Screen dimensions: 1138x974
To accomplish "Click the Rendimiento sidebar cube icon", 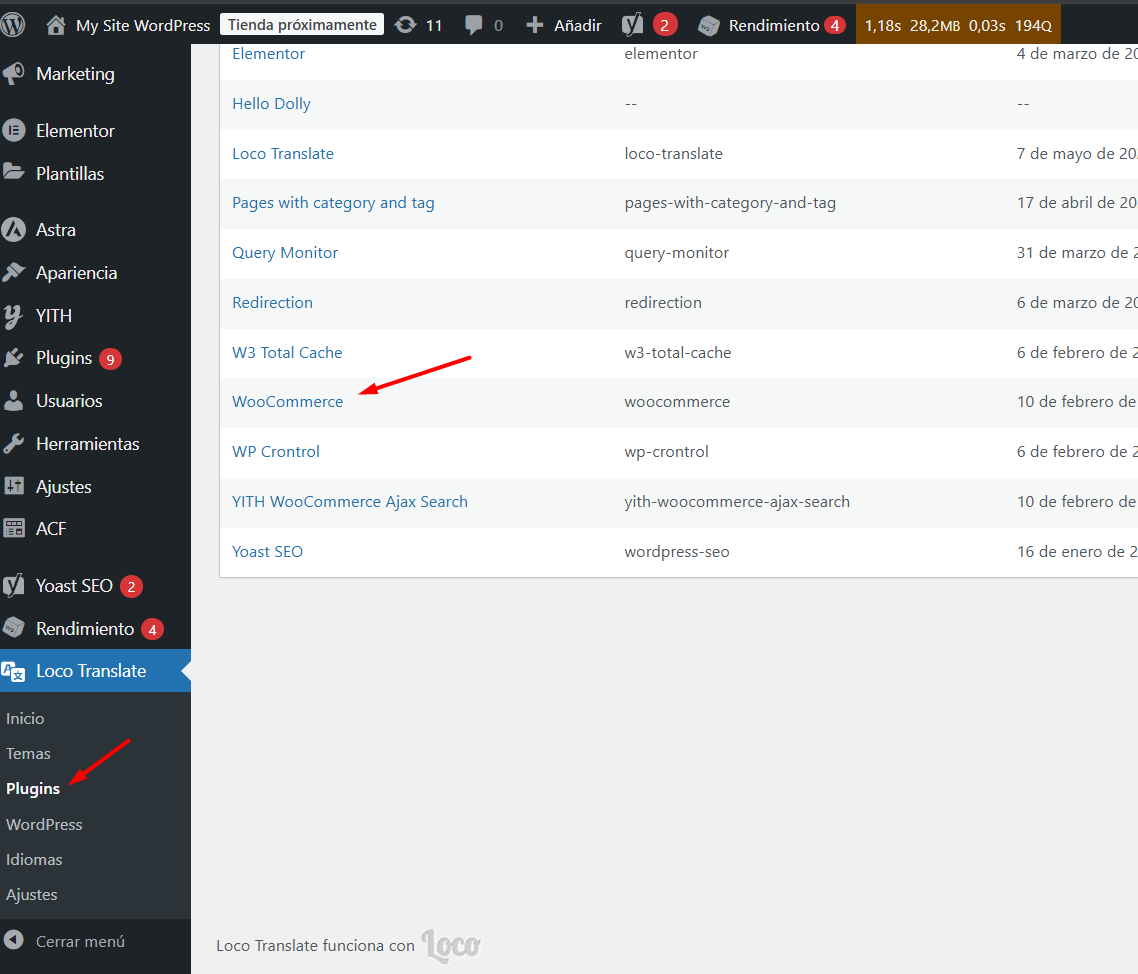I will click(x=14, y=628).
